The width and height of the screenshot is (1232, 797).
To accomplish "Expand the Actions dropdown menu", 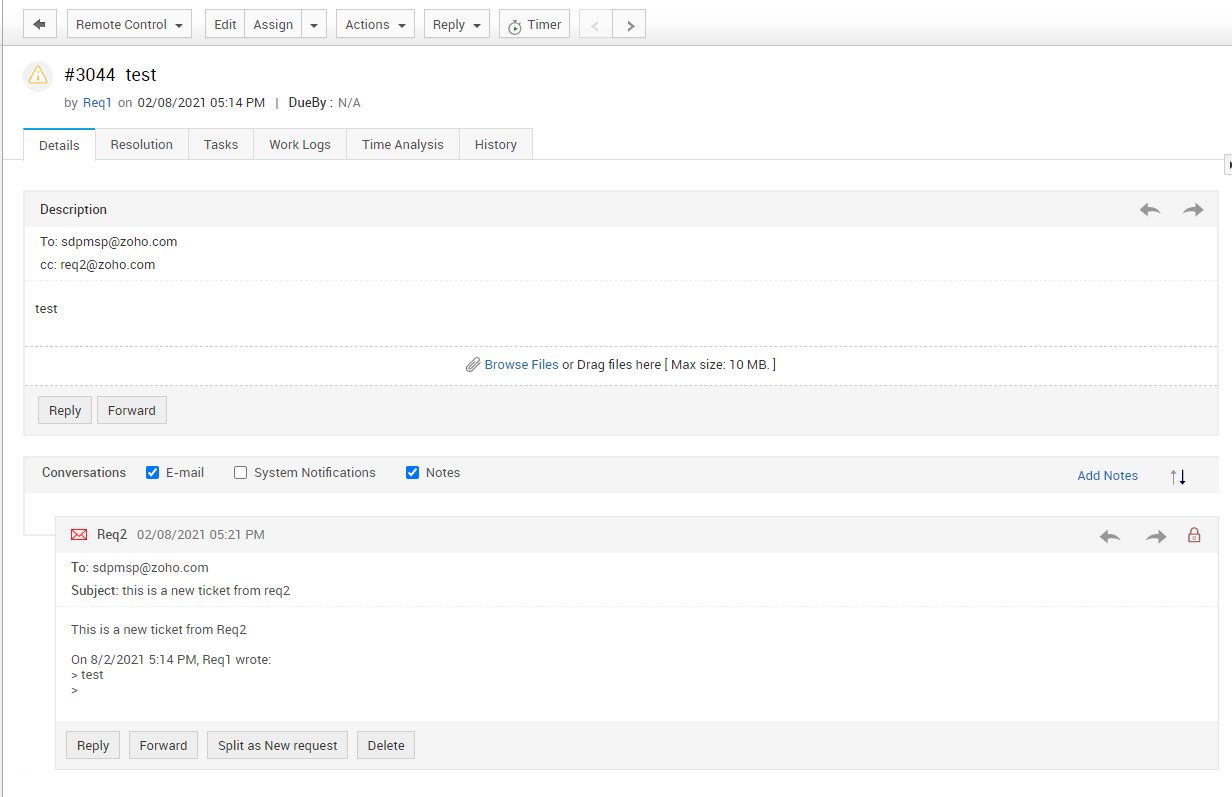I will point(375,25).
